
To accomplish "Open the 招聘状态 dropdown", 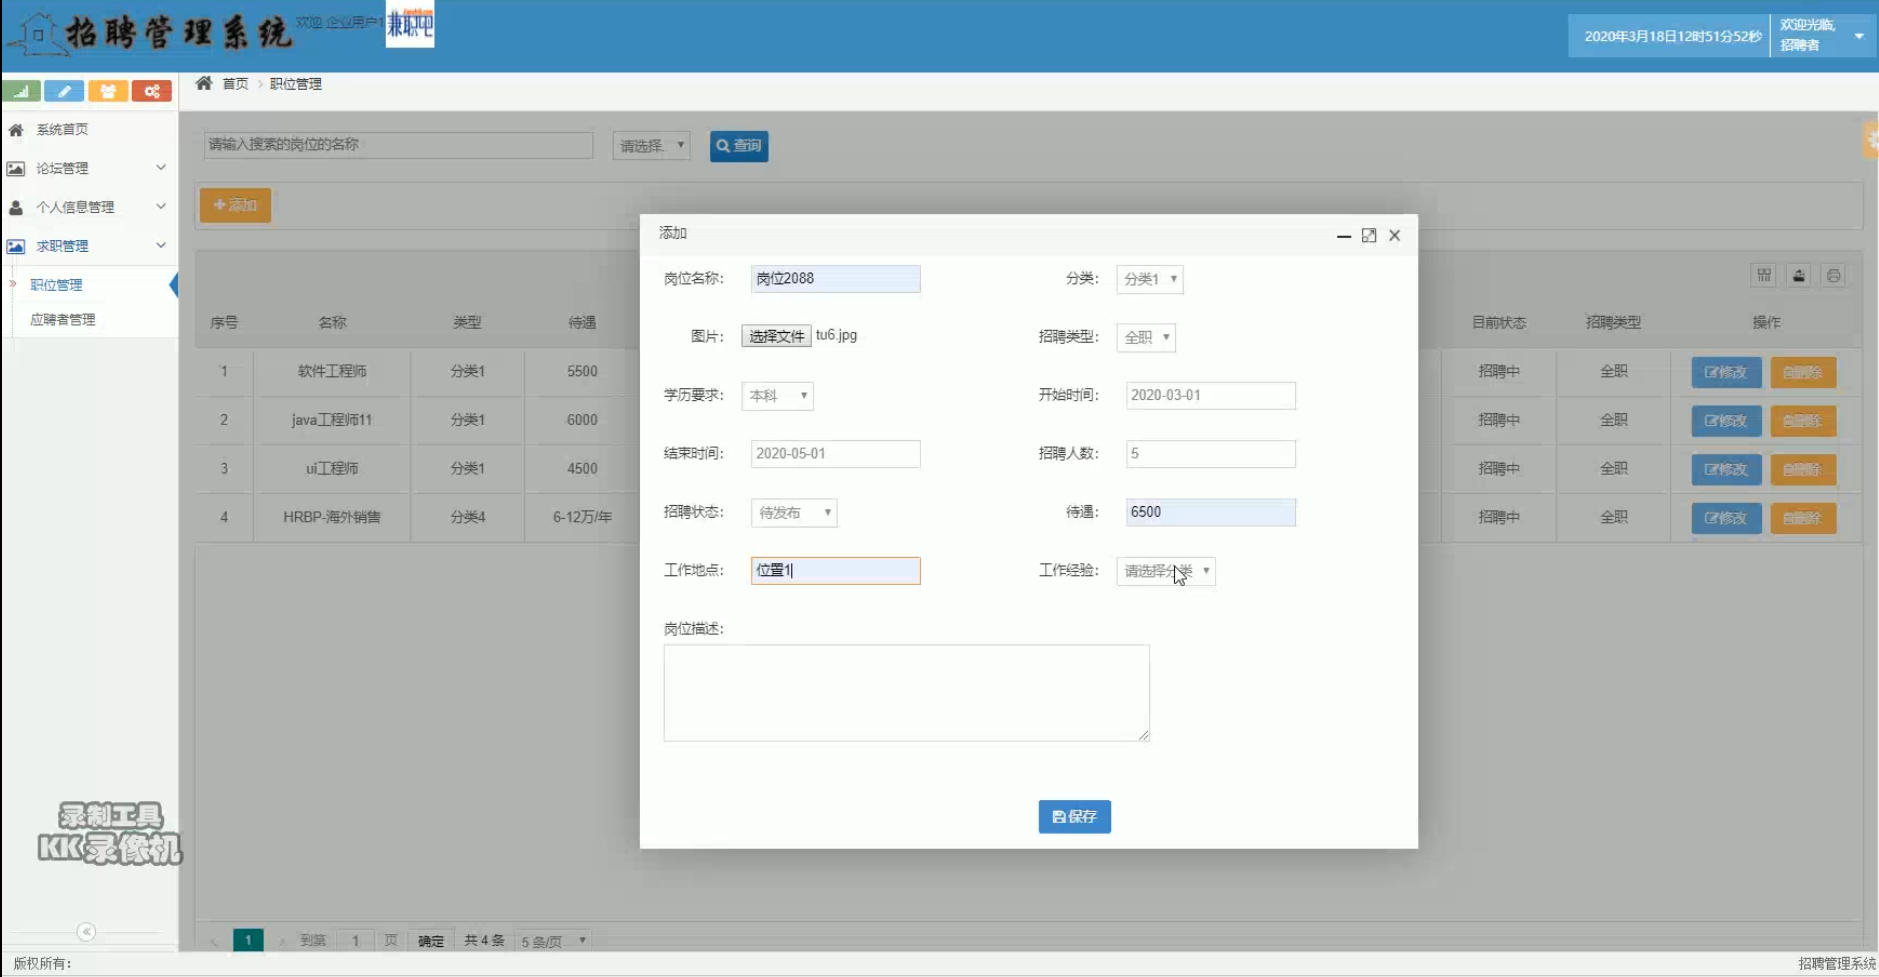I will point(794,513).
